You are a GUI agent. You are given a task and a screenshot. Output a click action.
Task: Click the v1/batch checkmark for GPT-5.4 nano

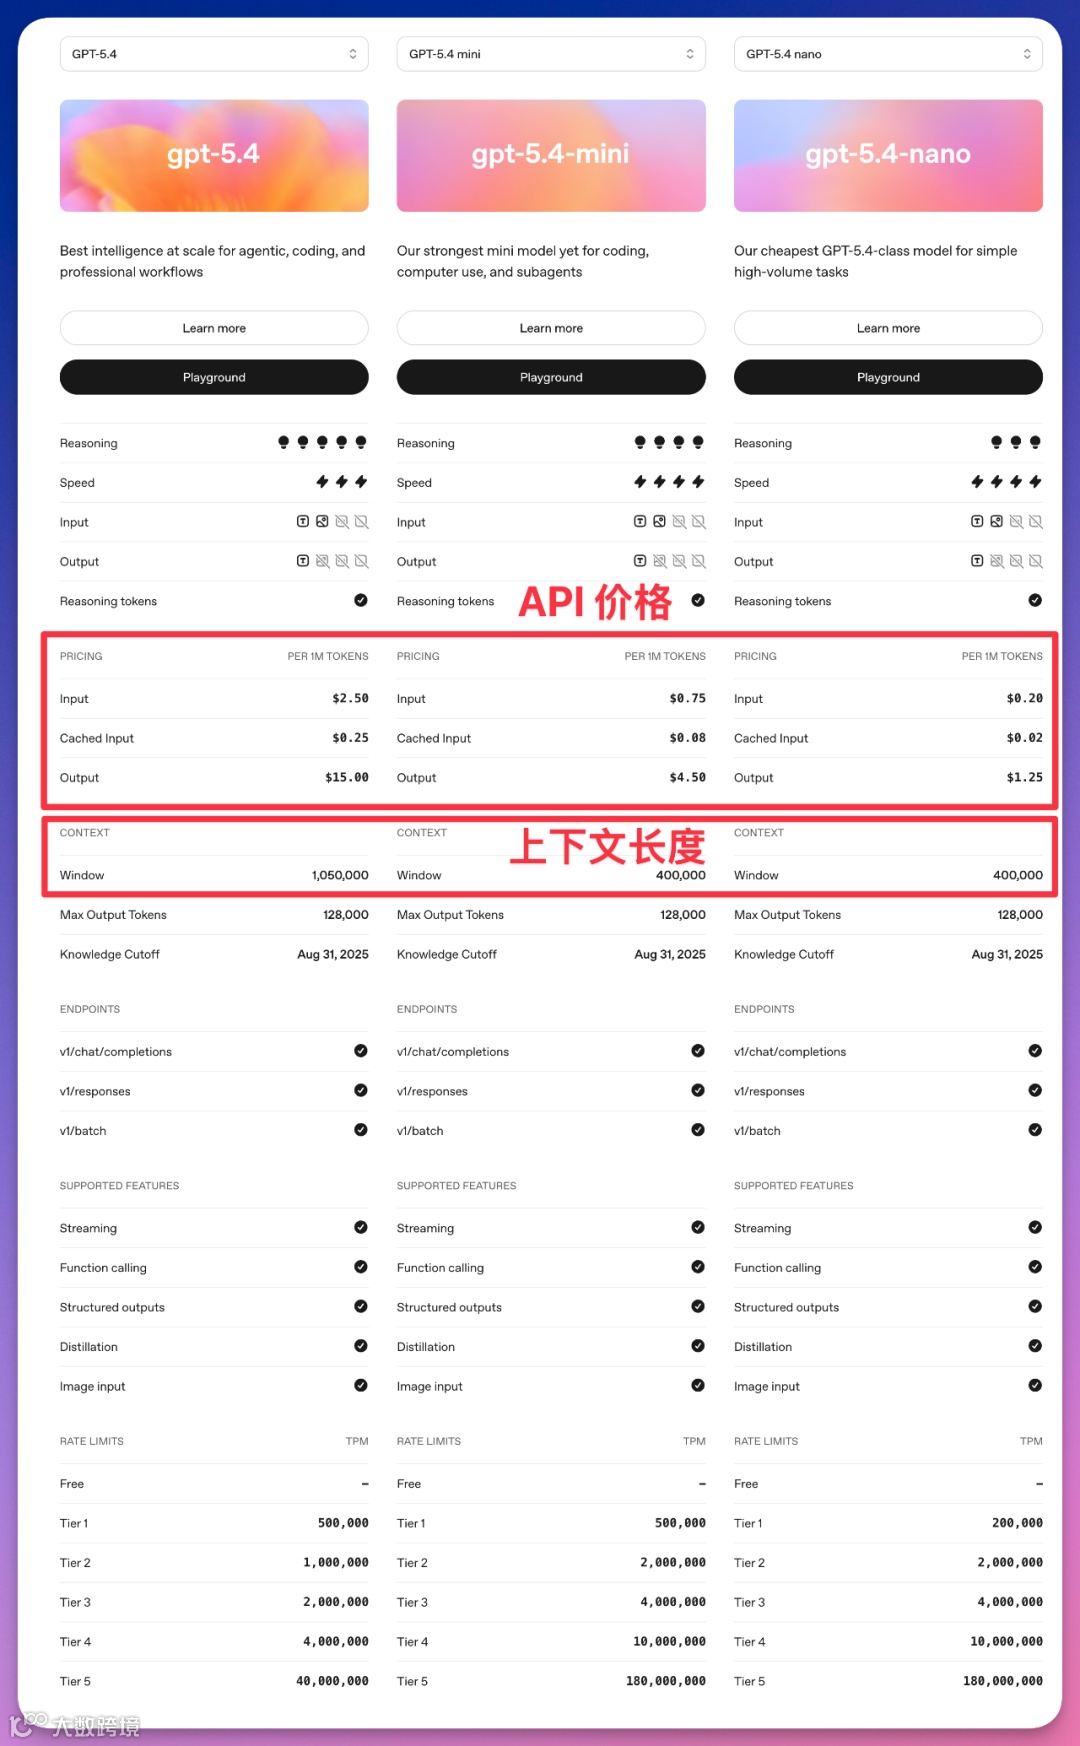tap(1035, 1130)
